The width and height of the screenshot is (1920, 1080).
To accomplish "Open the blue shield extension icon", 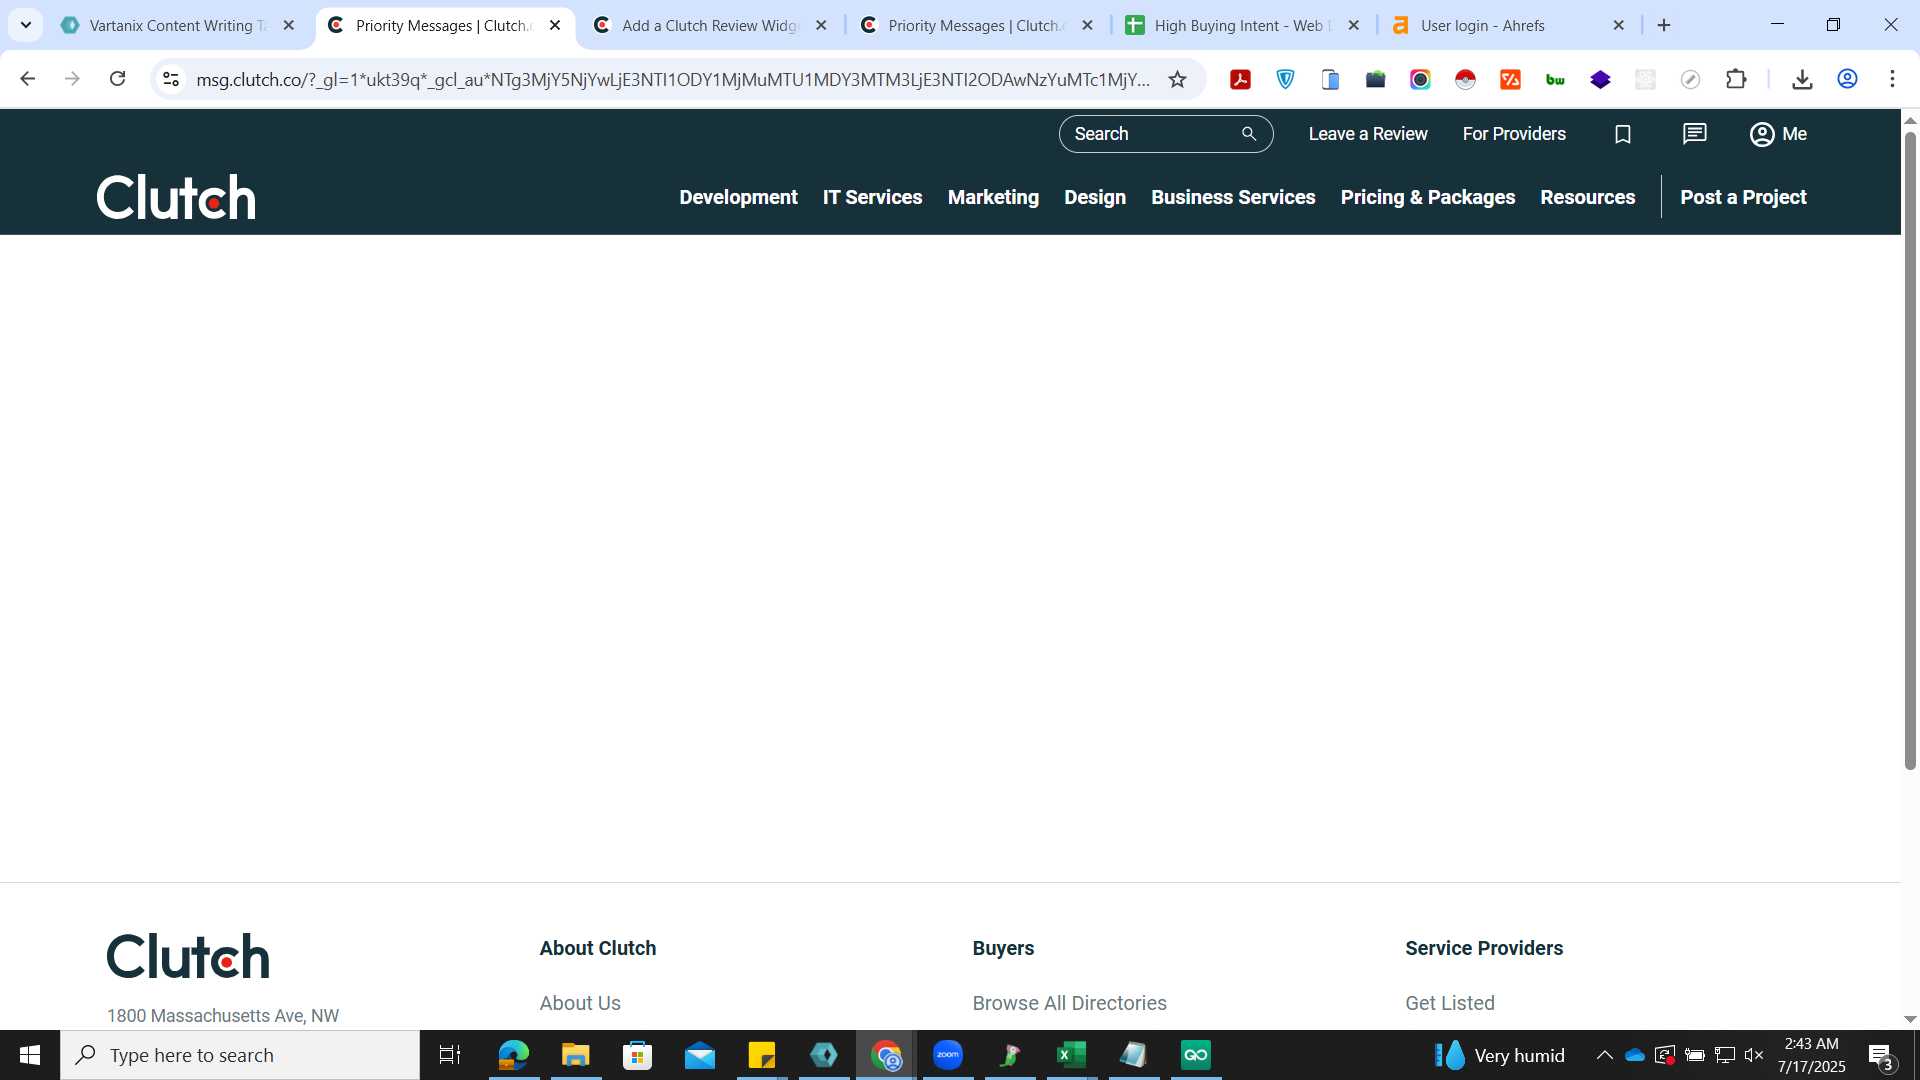I will click(x=1285, y=79).
